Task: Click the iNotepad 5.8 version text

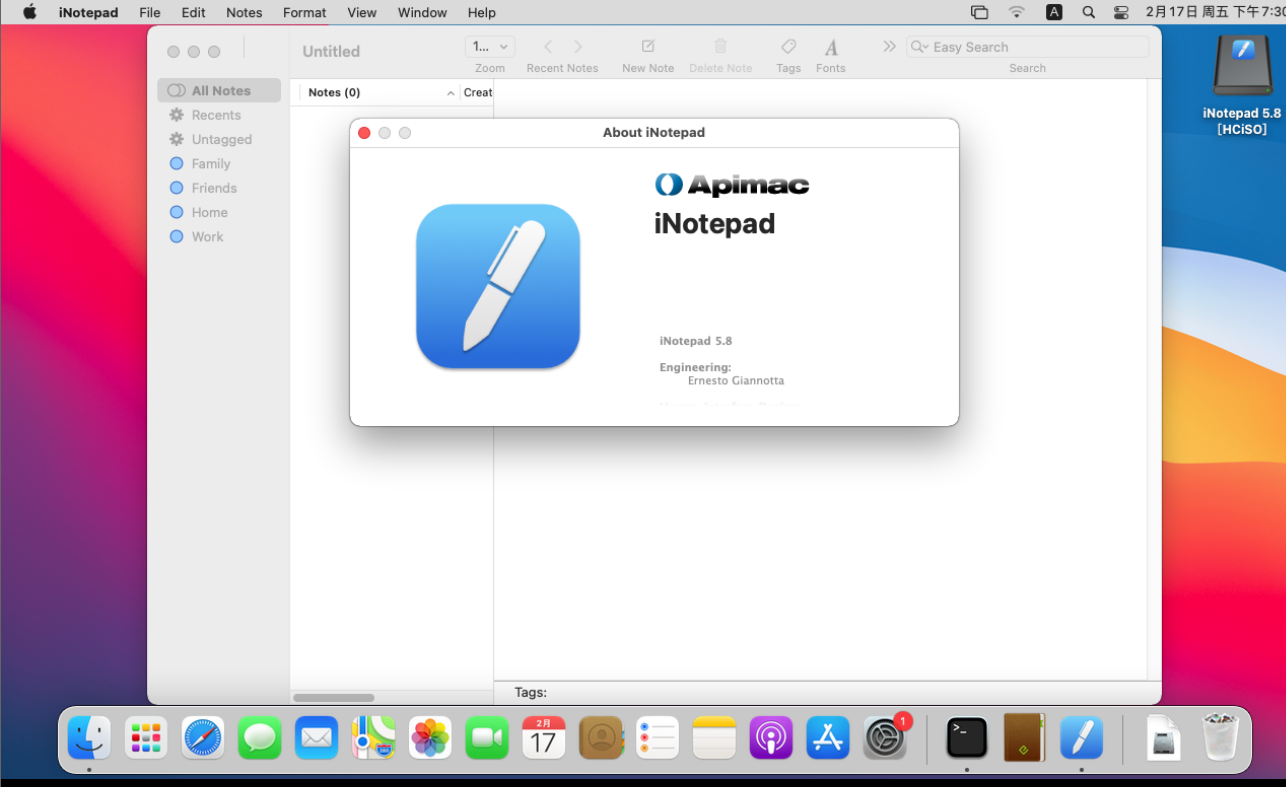Action: [x=696, y=341]
